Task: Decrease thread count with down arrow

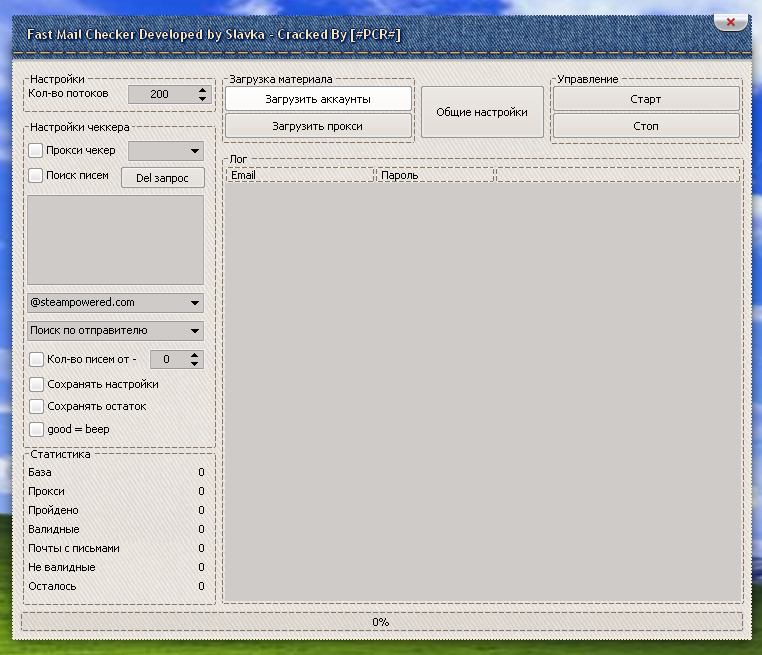Action: click(203, 99)
